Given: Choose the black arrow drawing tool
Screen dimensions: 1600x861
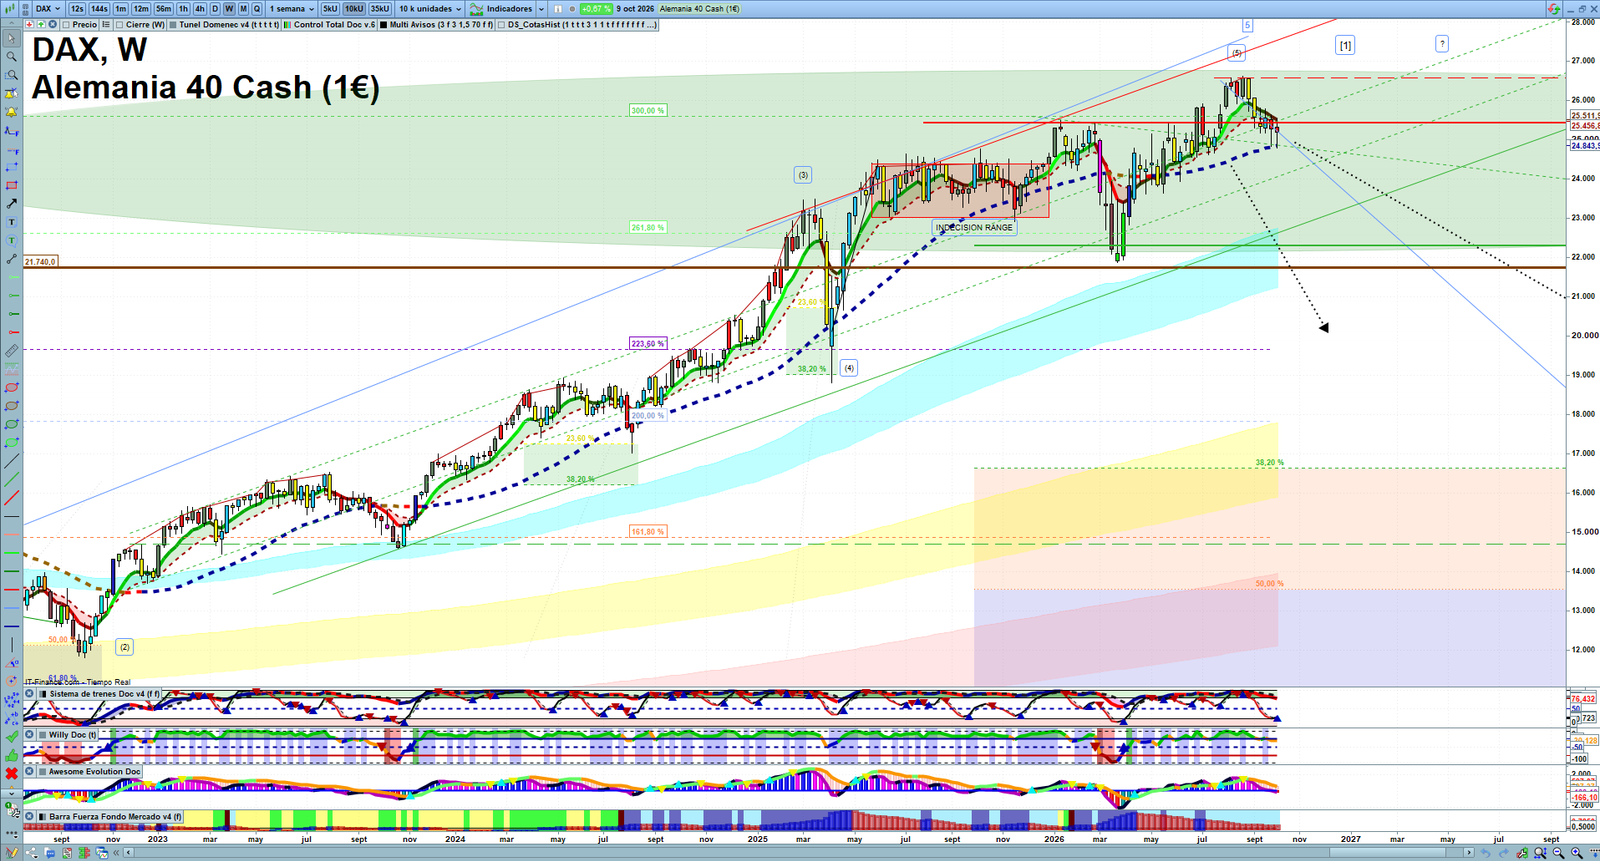Looking at the screenshot, I should 12,204.
